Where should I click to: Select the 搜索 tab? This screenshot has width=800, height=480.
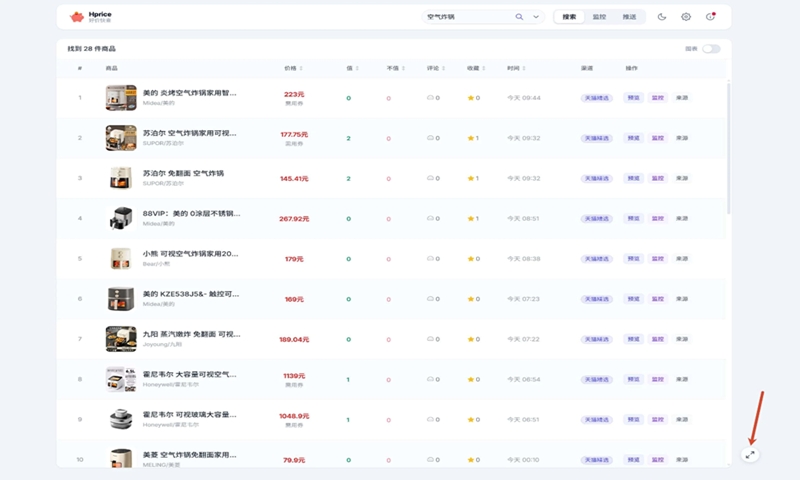coord(569,17)
